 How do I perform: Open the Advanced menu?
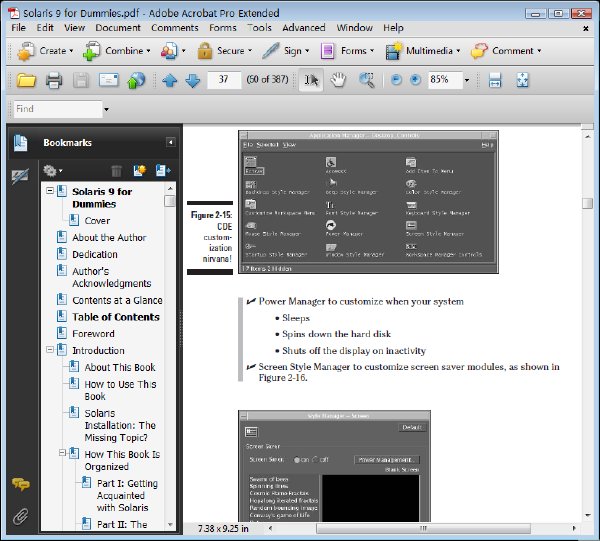304,28
